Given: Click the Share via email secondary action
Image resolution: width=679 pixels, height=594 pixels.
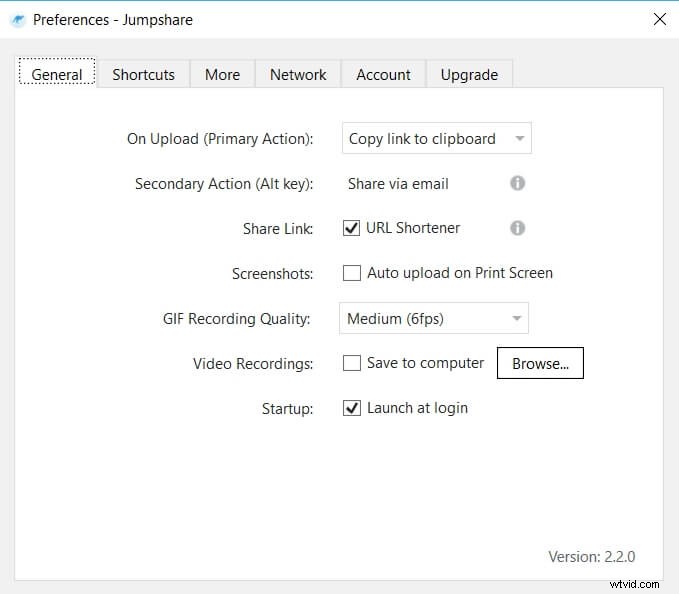Looking at the screenshot, I should pos(398,184).
